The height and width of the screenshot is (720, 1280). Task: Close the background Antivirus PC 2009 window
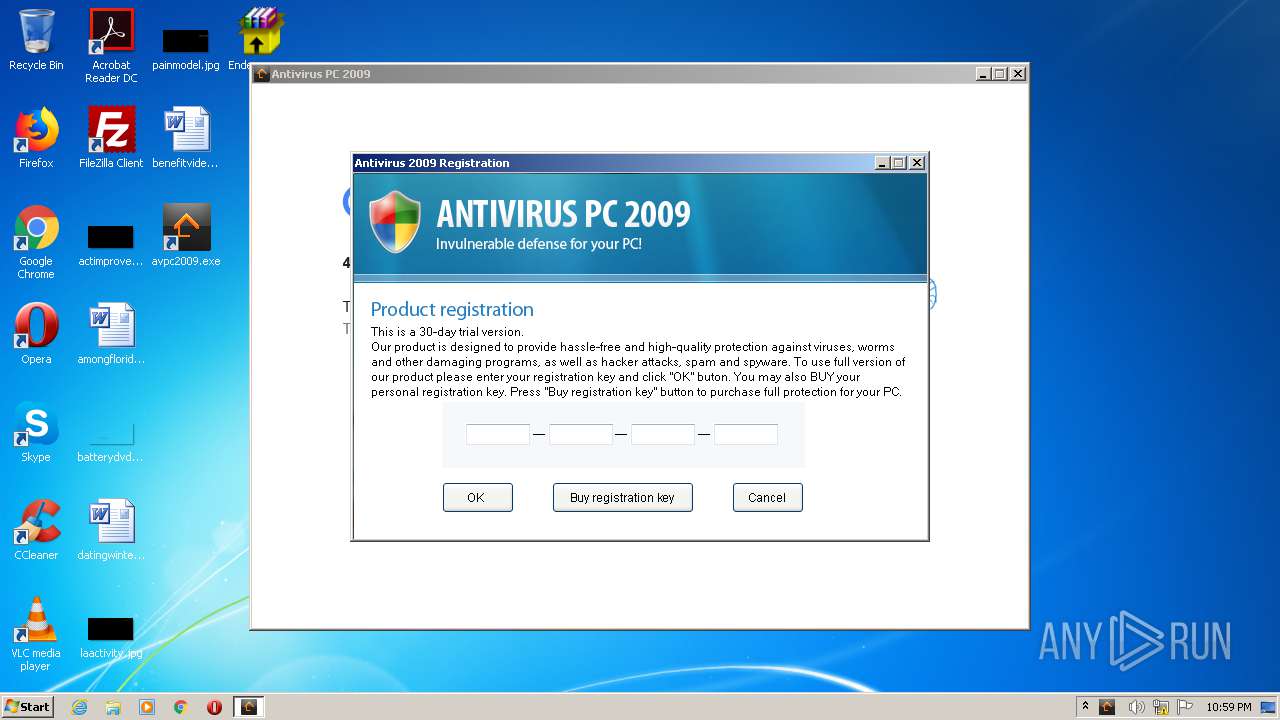pyautogui.click(x=1017, y=74)
